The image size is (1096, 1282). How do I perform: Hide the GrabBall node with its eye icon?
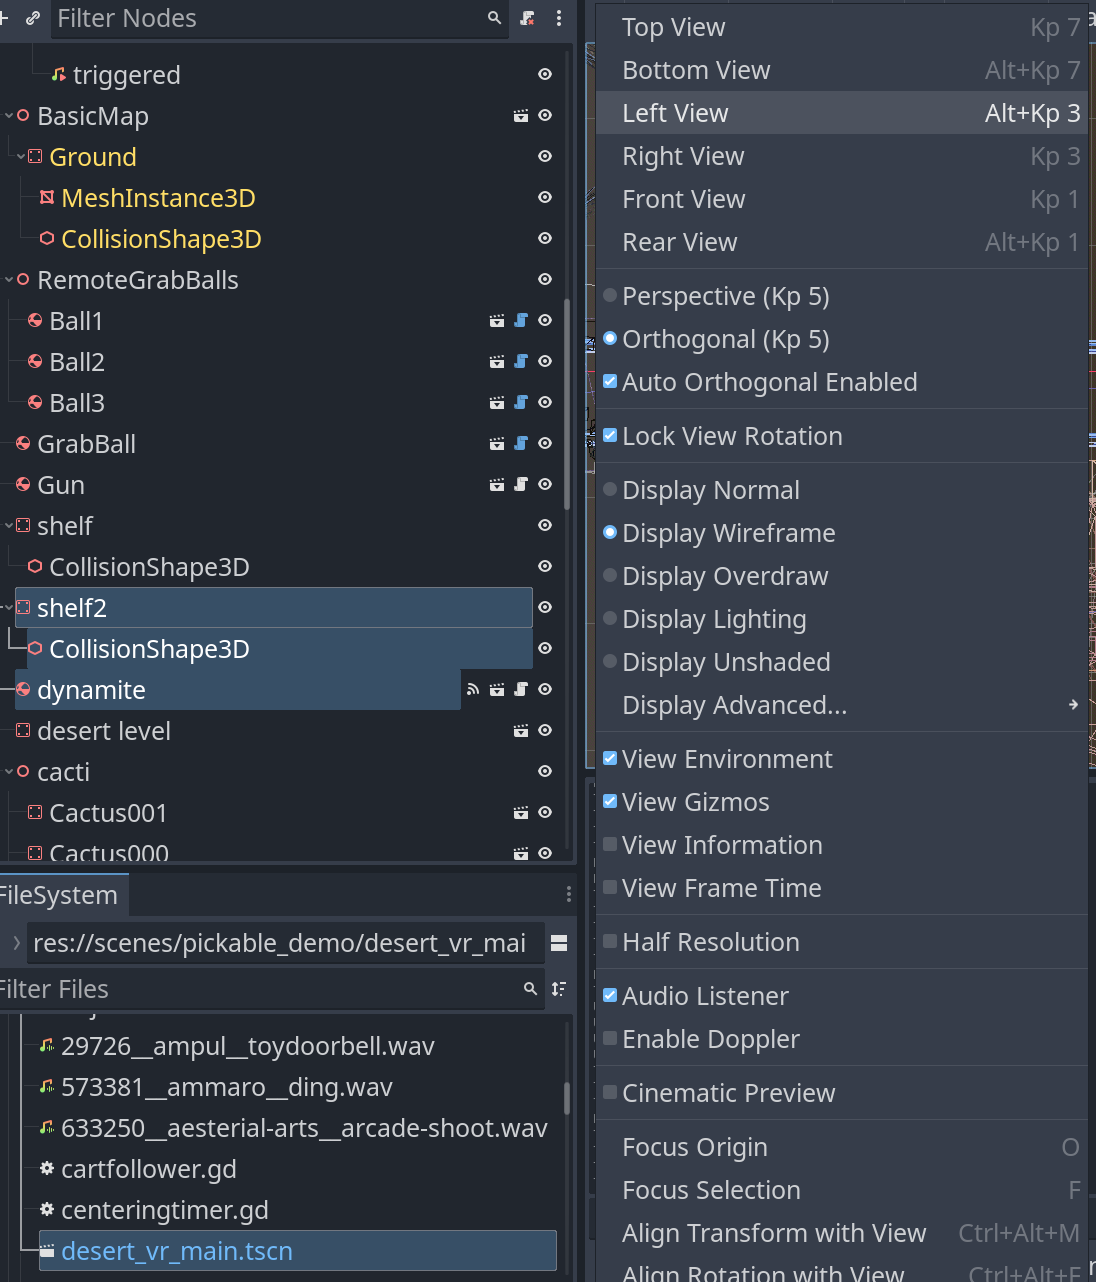pos(545,444)
